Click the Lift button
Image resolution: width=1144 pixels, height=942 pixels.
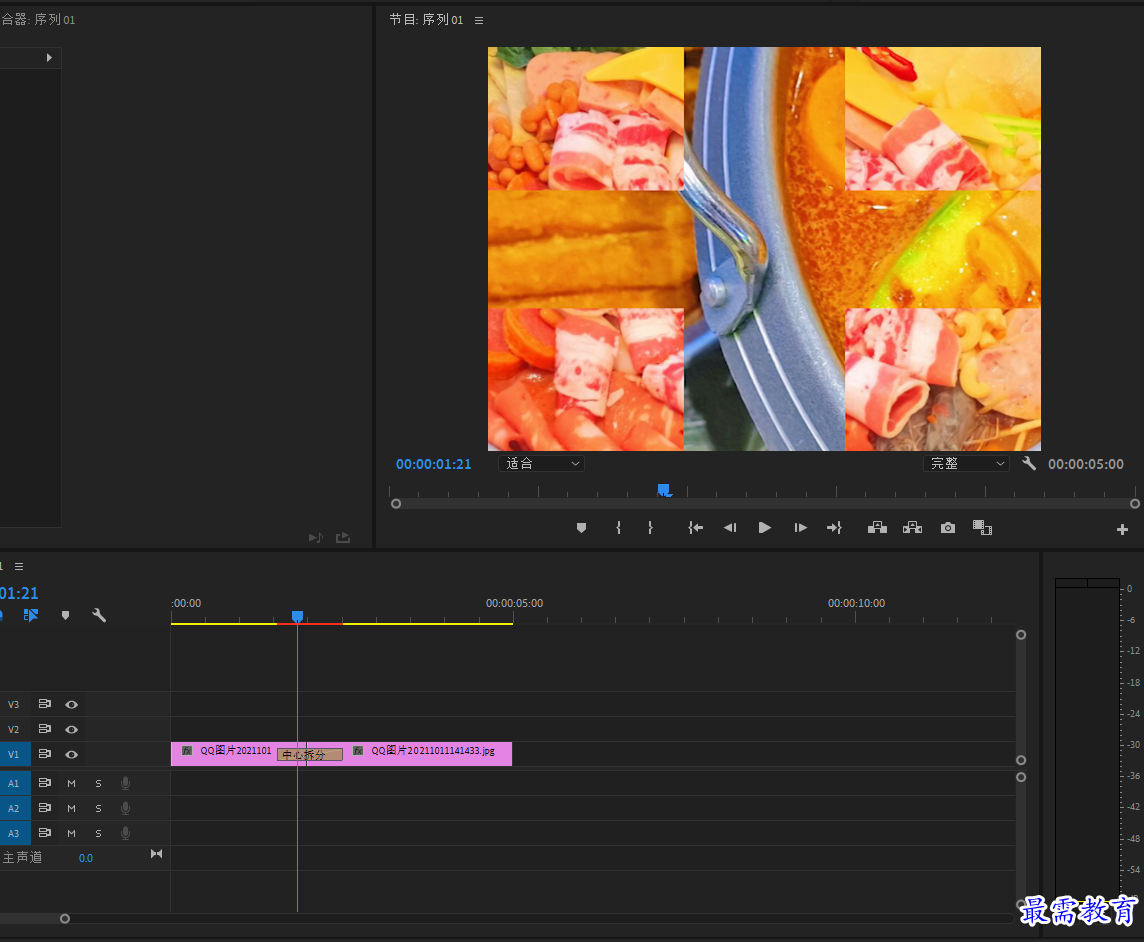coord(877,528)
